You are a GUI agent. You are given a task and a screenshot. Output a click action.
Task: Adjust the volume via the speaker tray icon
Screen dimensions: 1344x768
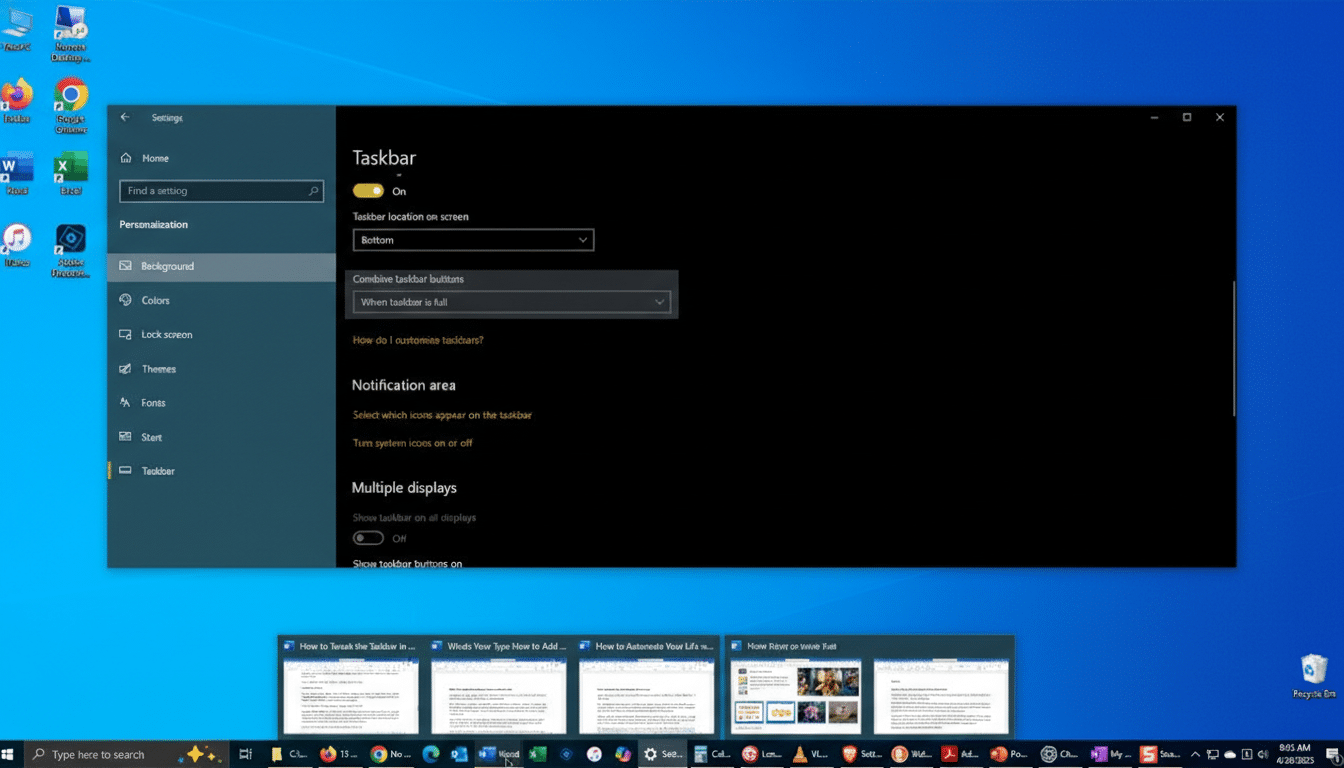pyautogui.click(x=1262, y=754)
